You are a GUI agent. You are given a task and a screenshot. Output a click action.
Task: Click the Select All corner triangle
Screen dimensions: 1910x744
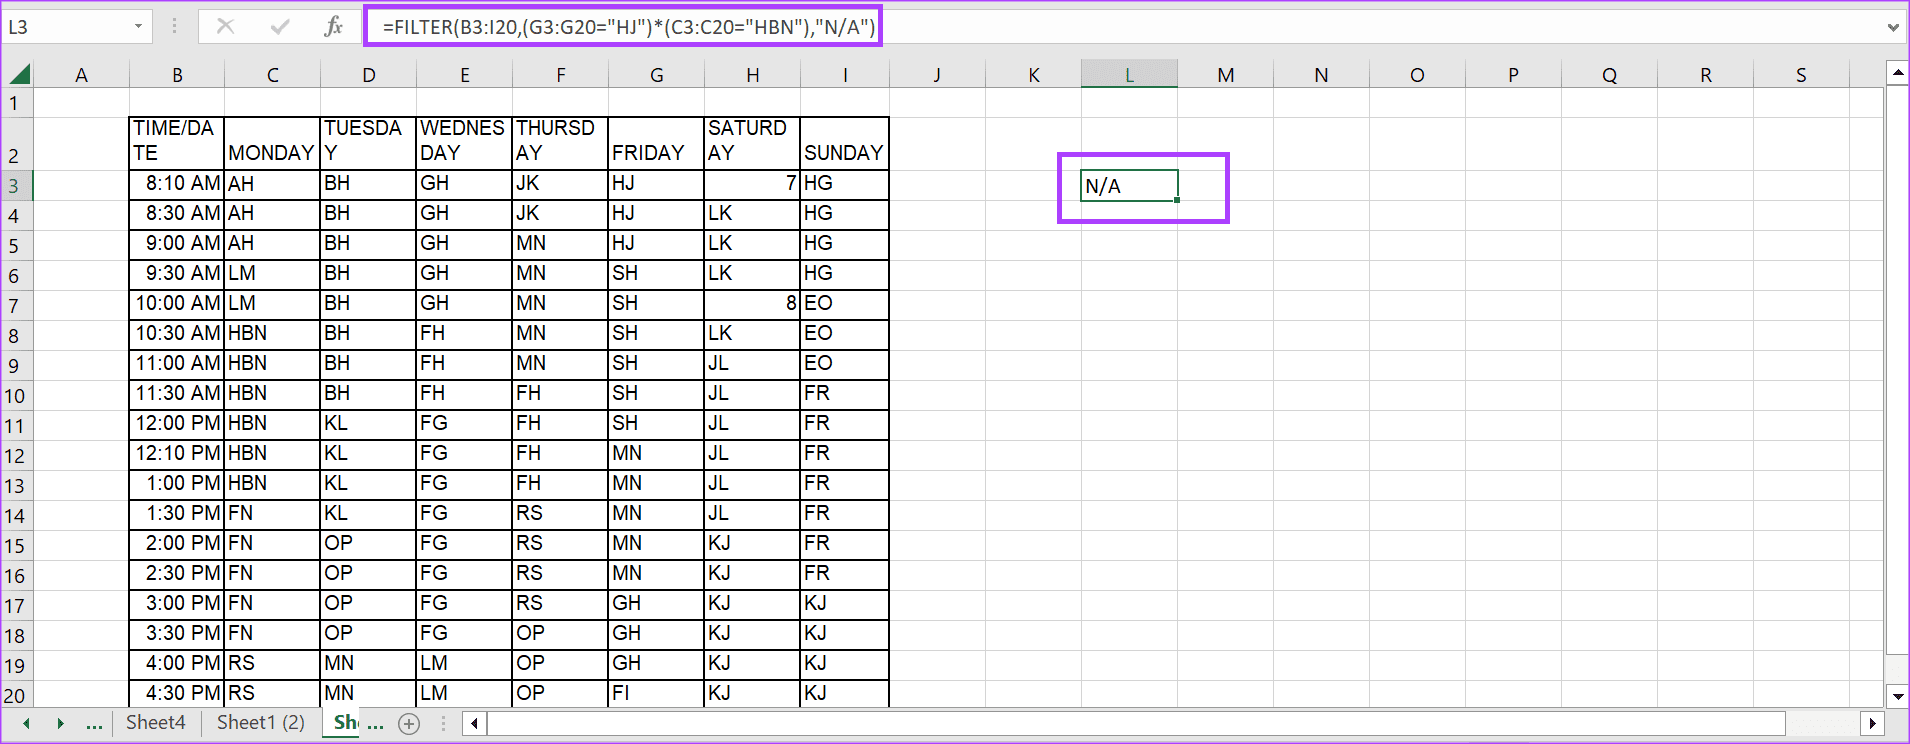click(19, 74)
